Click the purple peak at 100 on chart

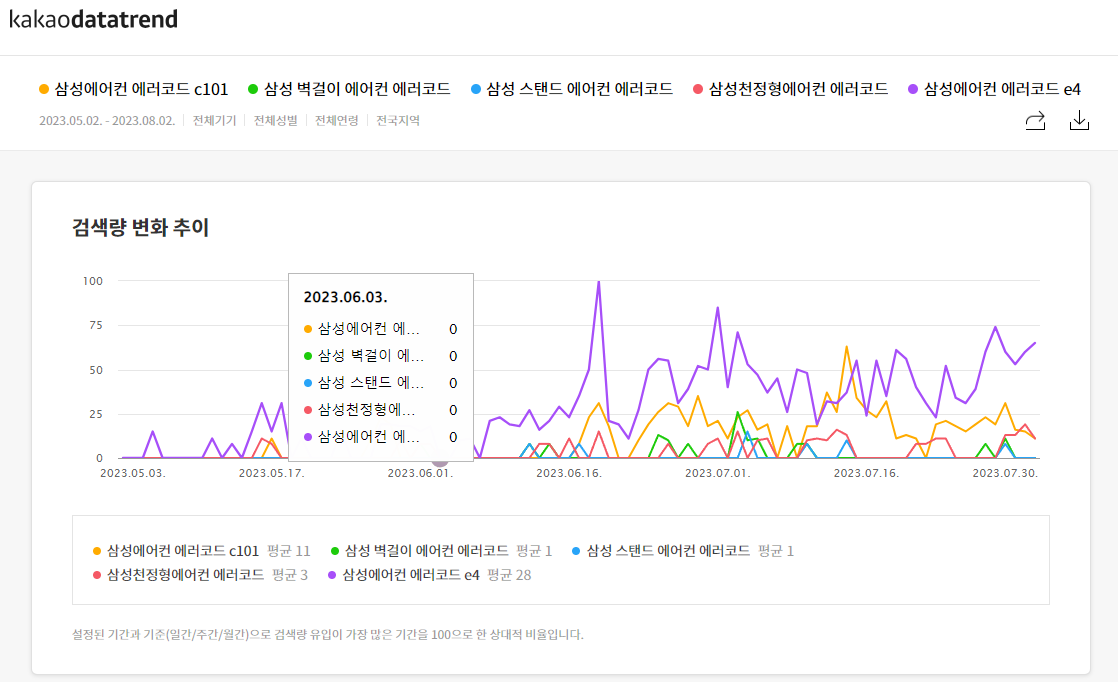pyautogui.click(x=599, y=282)
